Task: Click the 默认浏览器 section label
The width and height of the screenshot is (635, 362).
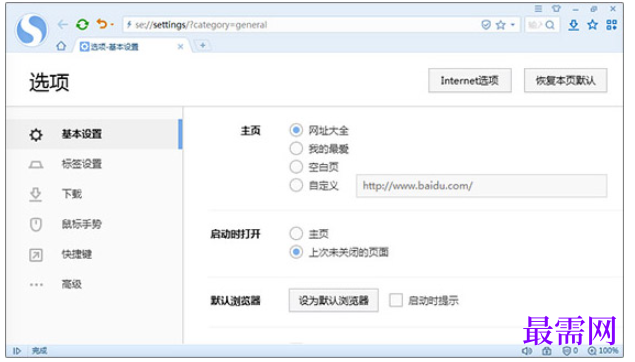Action: tap(235, 300)
